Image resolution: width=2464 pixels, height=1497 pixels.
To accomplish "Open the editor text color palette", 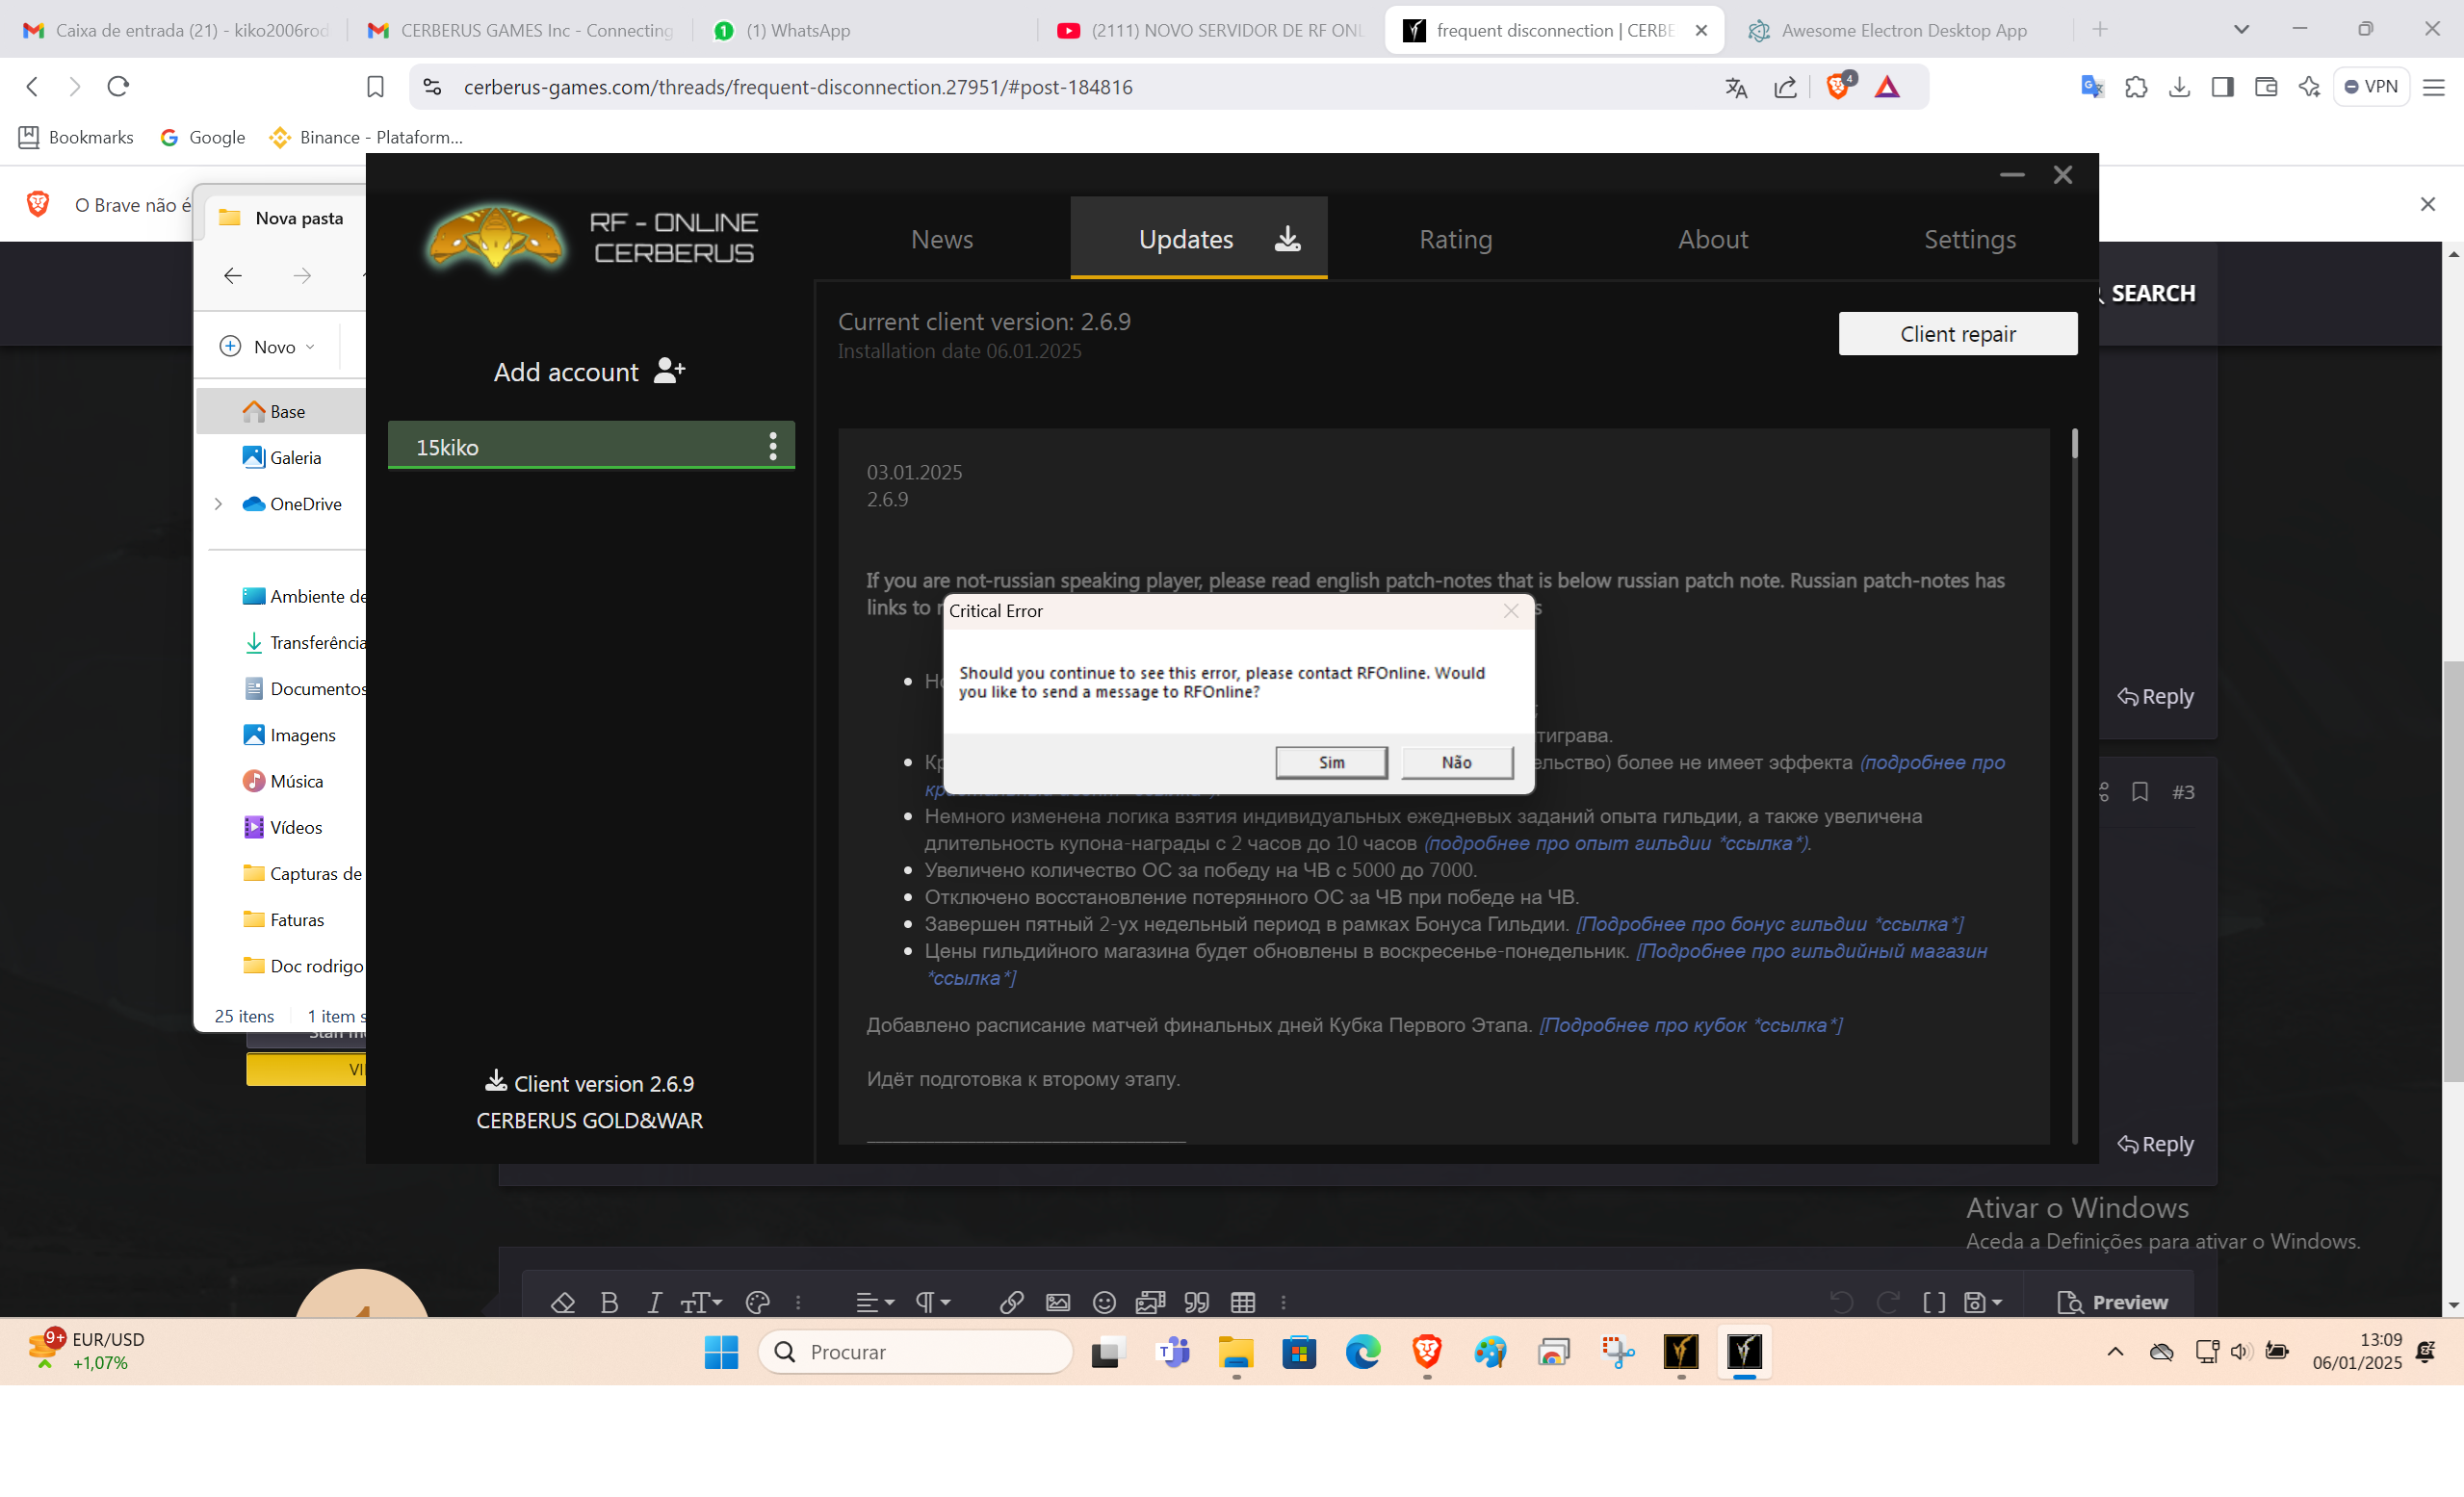I will [x=758, y=1302].
